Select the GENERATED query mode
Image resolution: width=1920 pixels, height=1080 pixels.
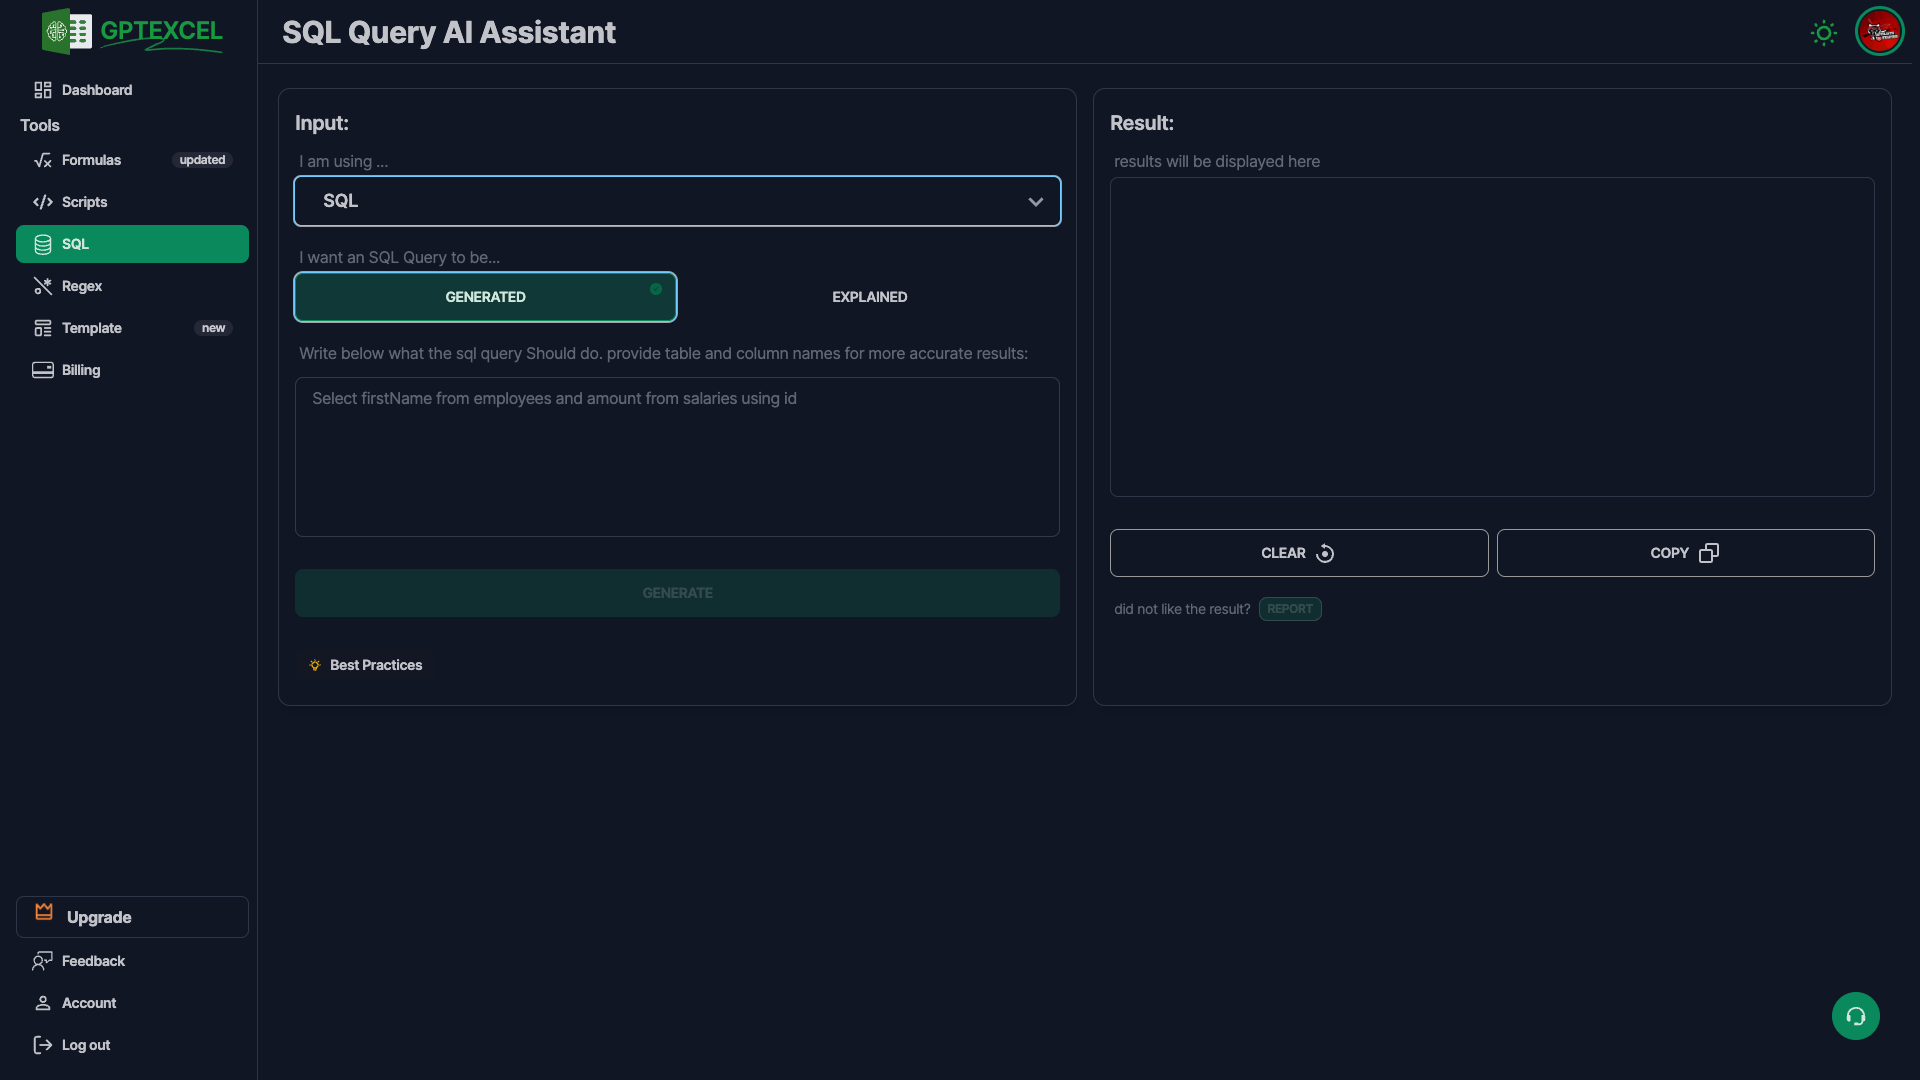(485, 297)
